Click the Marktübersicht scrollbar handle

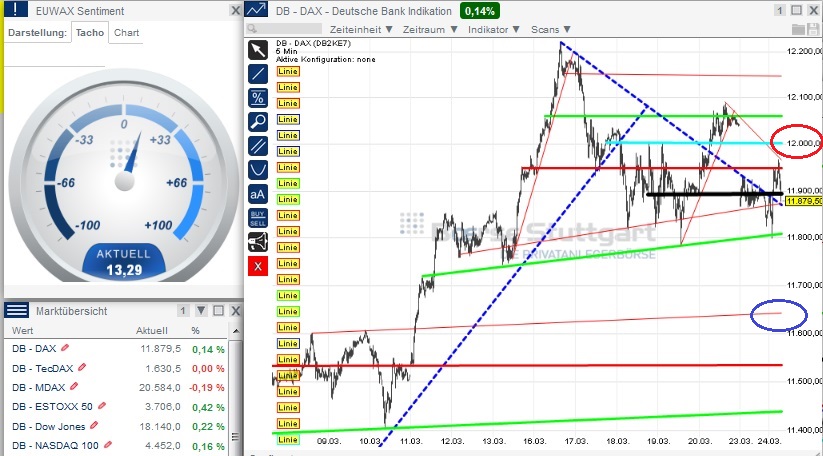(236, 437)
